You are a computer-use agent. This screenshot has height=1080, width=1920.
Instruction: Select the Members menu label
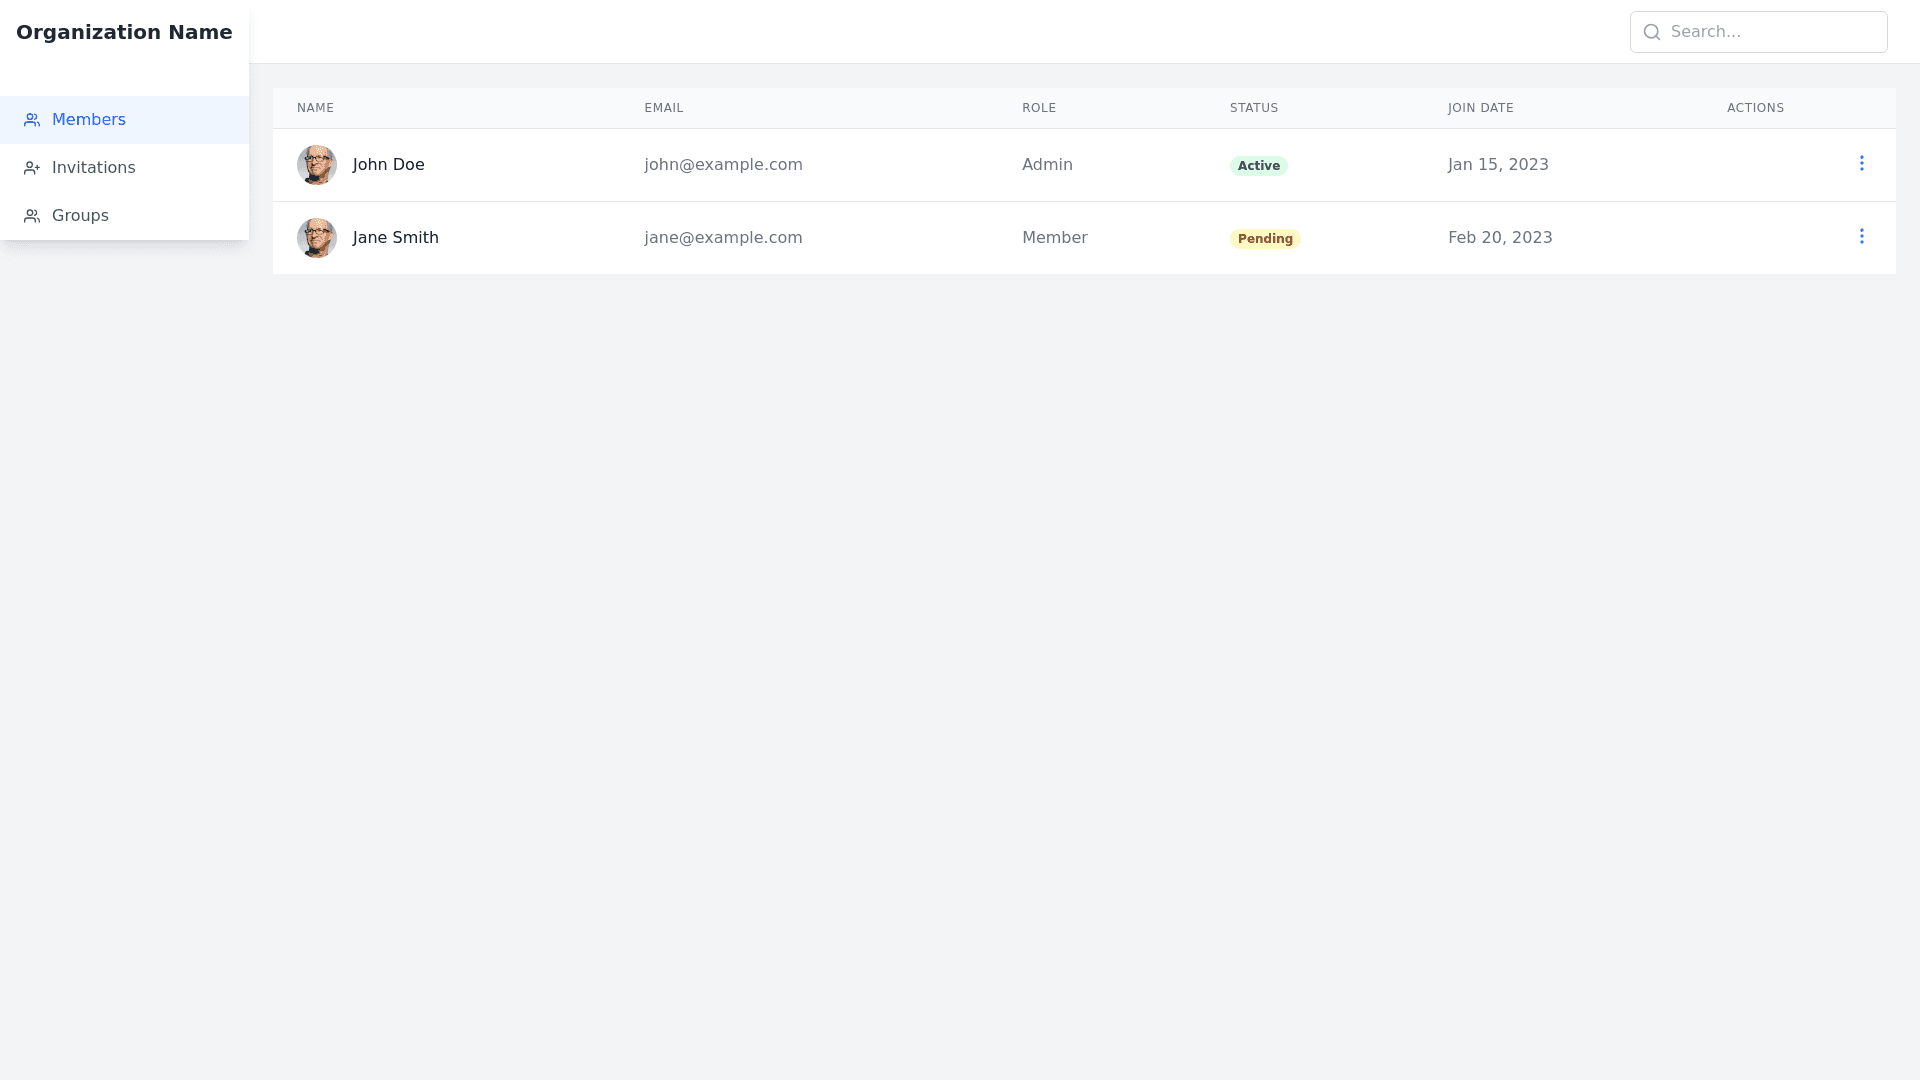coord(88,120)
